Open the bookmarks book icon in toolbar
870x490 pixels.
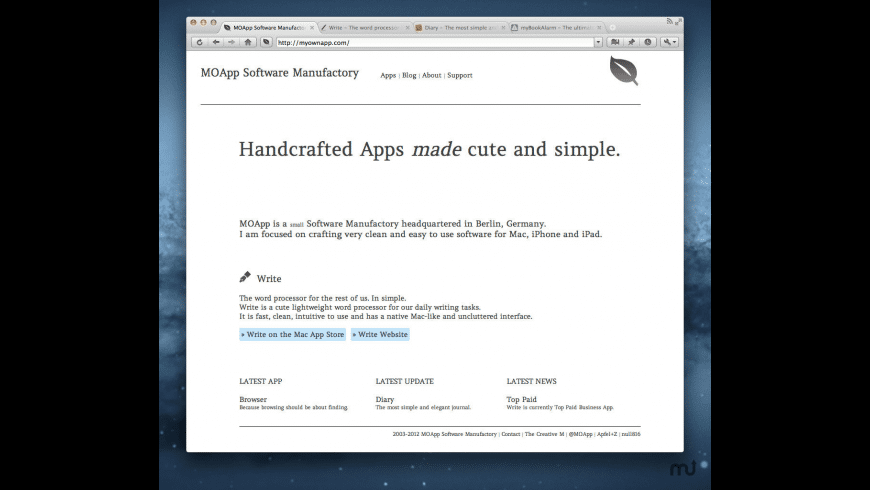pos(615,42)
